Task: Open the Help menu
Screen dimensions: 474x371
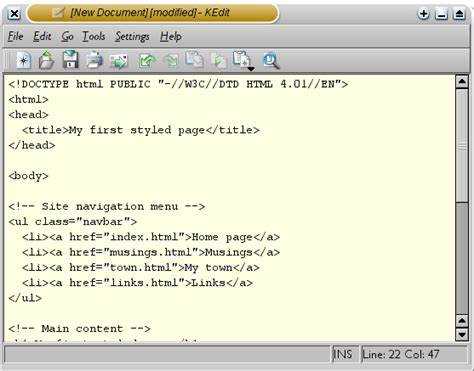Action: coord(171,36)
